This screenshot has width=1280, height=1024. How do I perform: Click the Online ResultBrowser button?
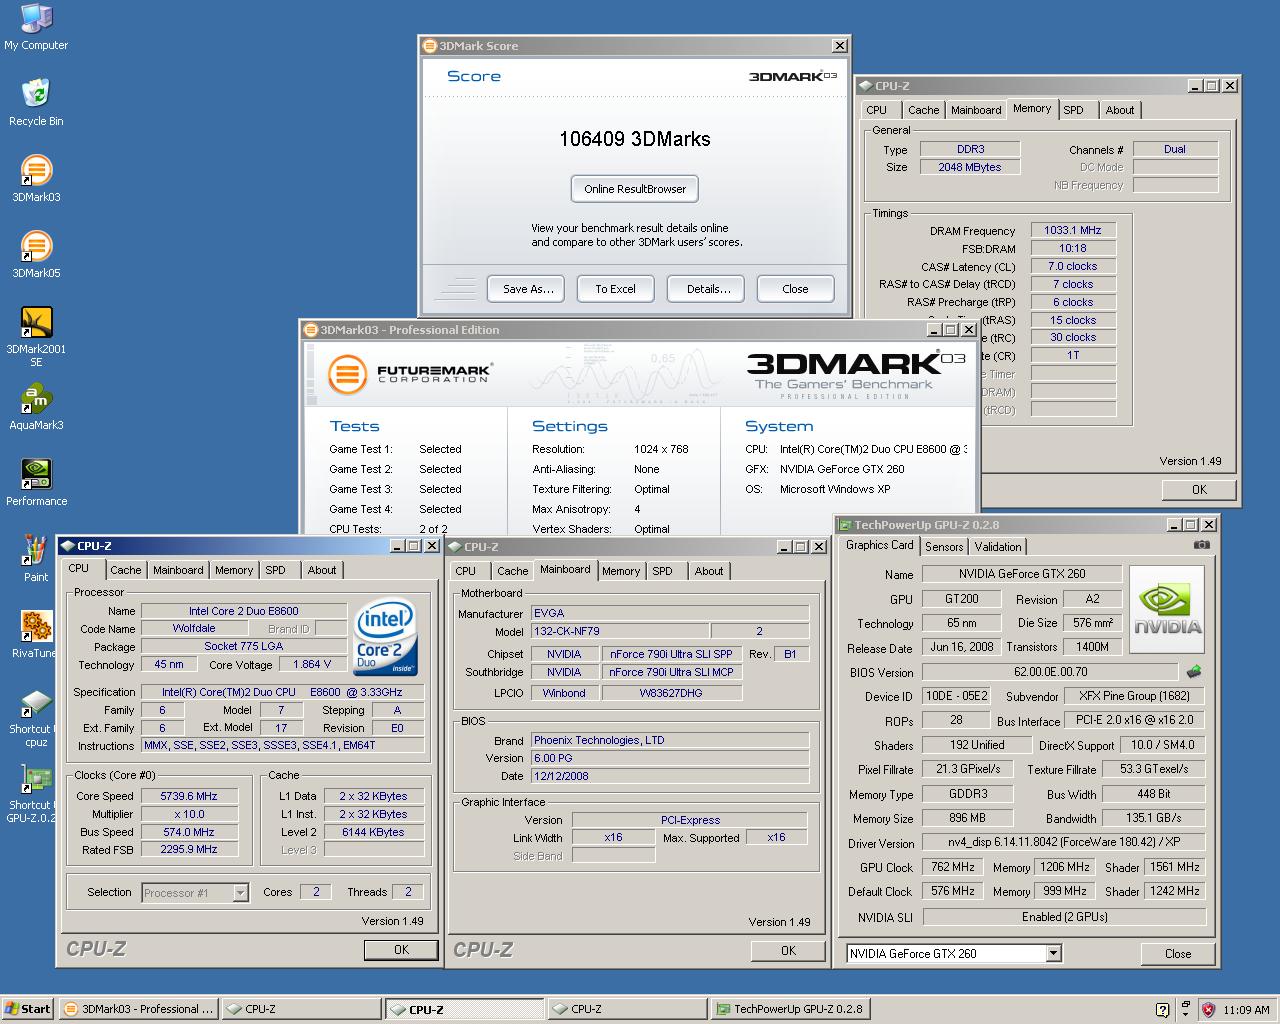635,189
